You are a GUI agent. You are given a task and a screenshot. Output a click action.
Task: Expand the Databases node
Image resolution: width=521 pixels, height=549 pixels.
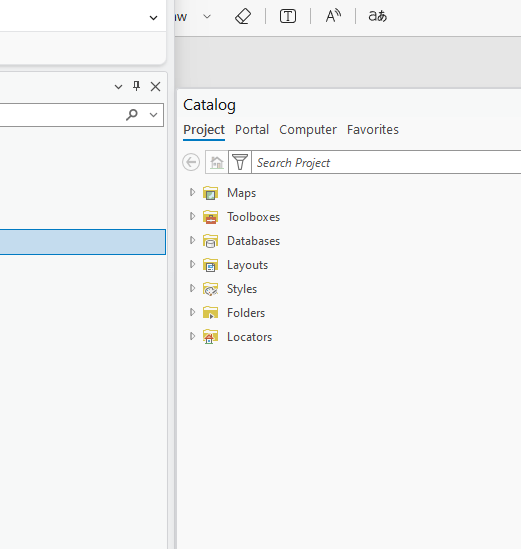coord(192,240)
